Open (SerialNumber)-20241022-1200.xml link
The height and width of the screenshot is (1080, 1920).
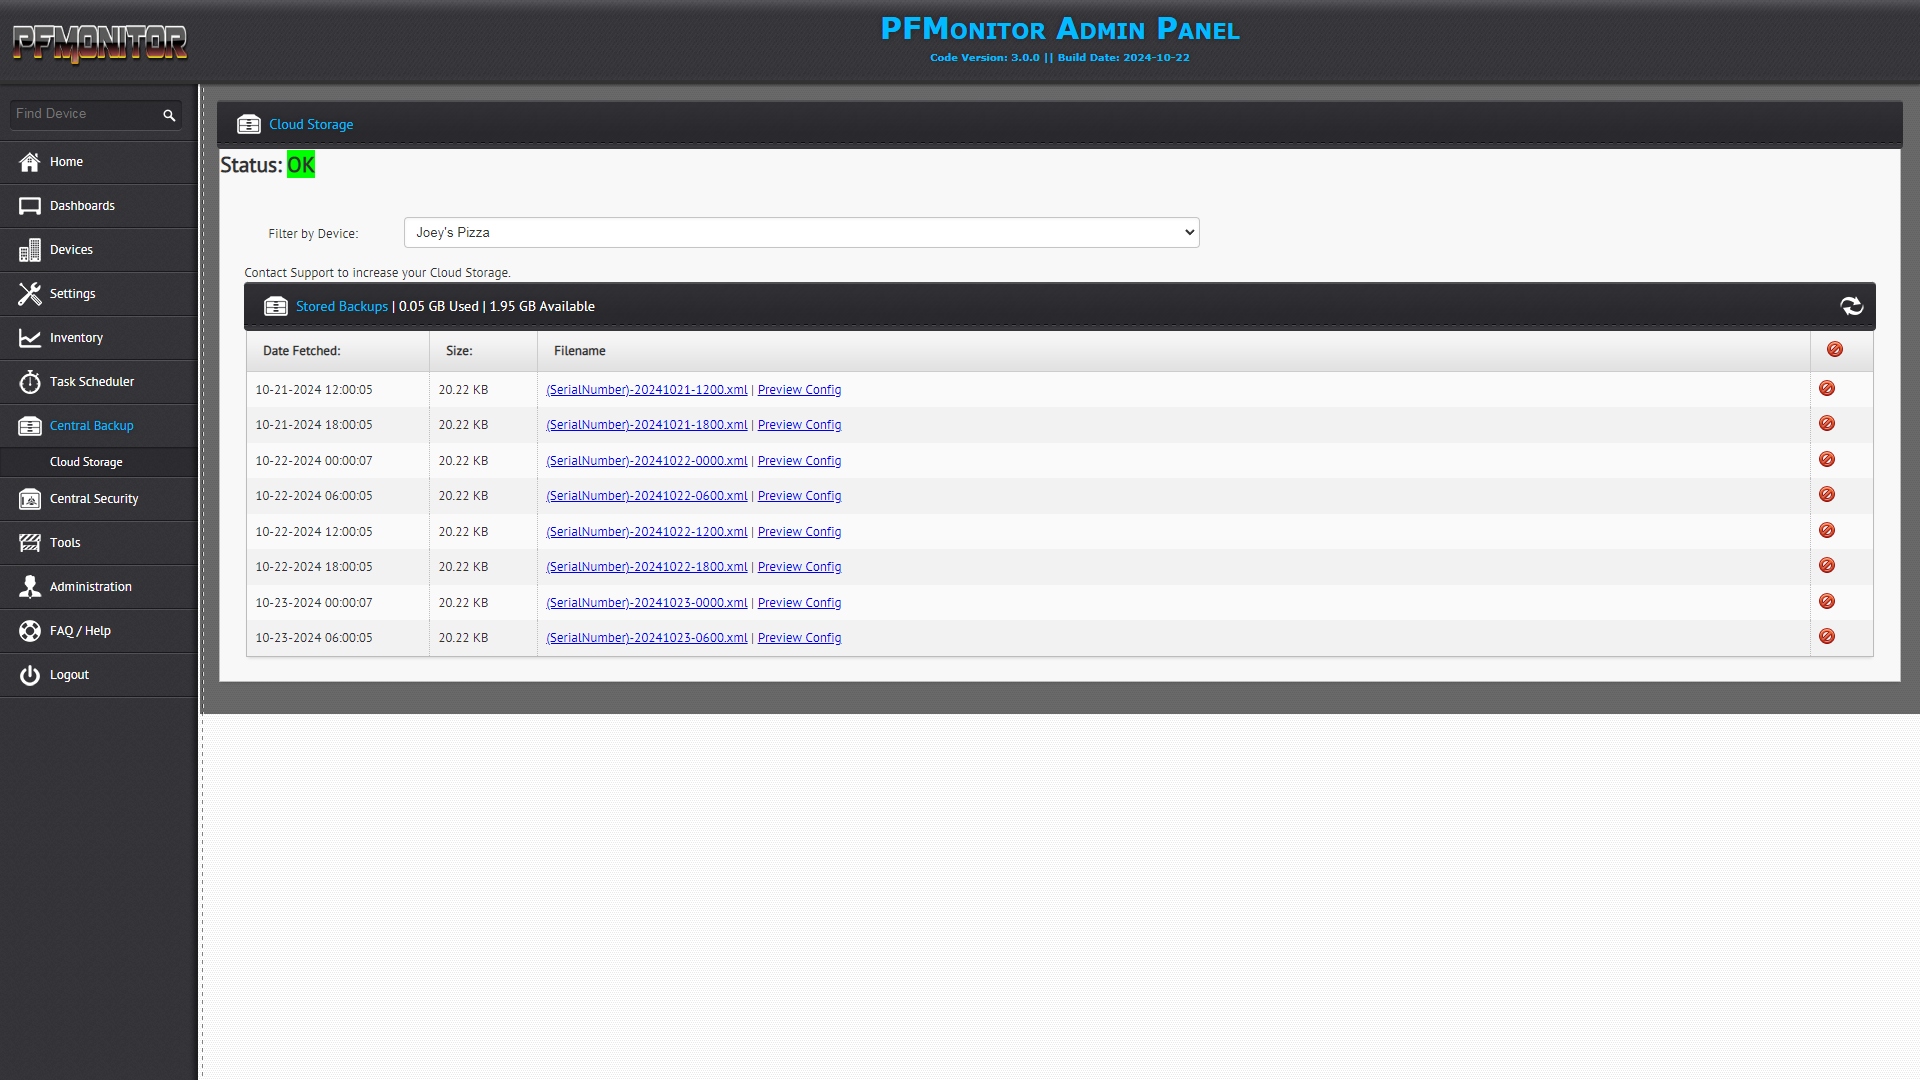[646, 532]
